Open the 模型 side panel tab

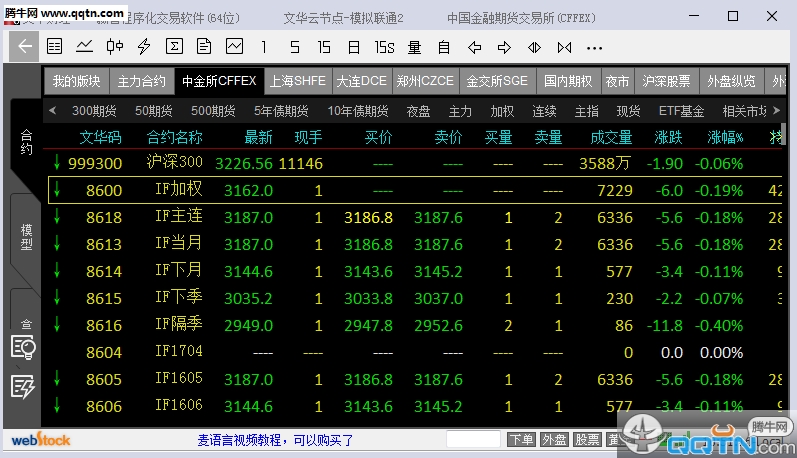[26, 237]
